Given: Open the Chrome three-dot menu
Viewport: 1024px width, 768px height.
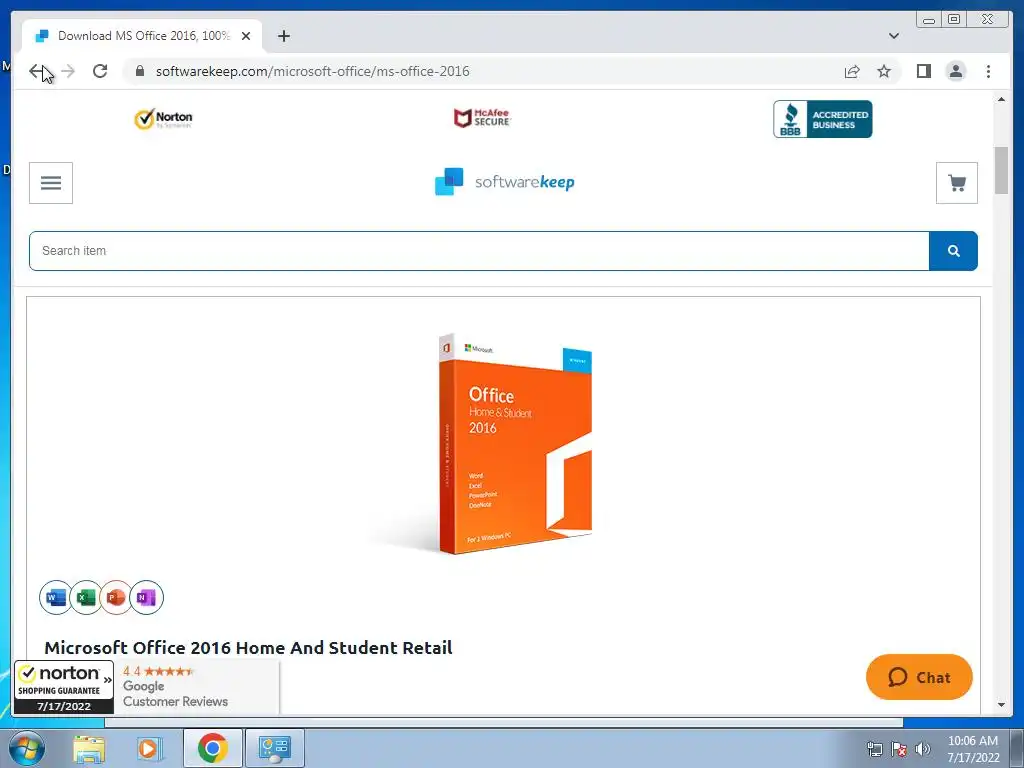Looking at the screenshot, I should pos(988,71).
